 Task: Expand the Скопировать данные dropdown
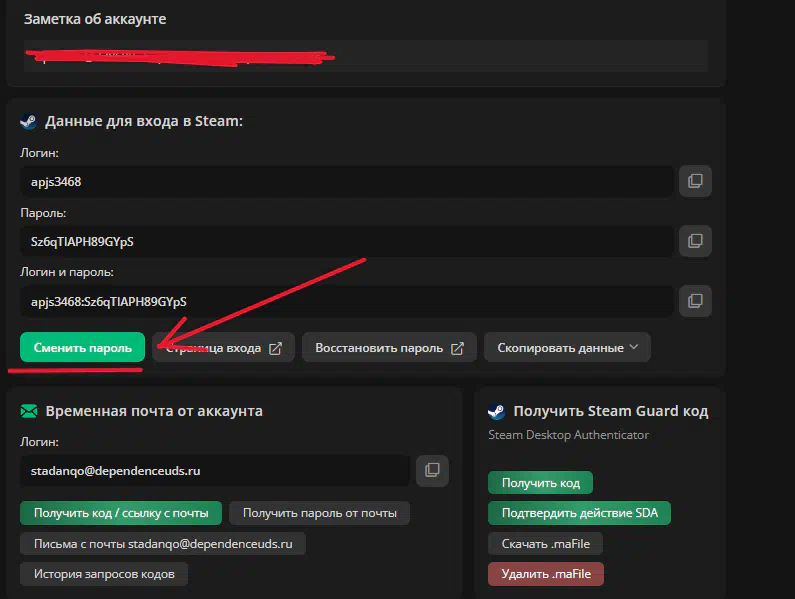[567, 348]
